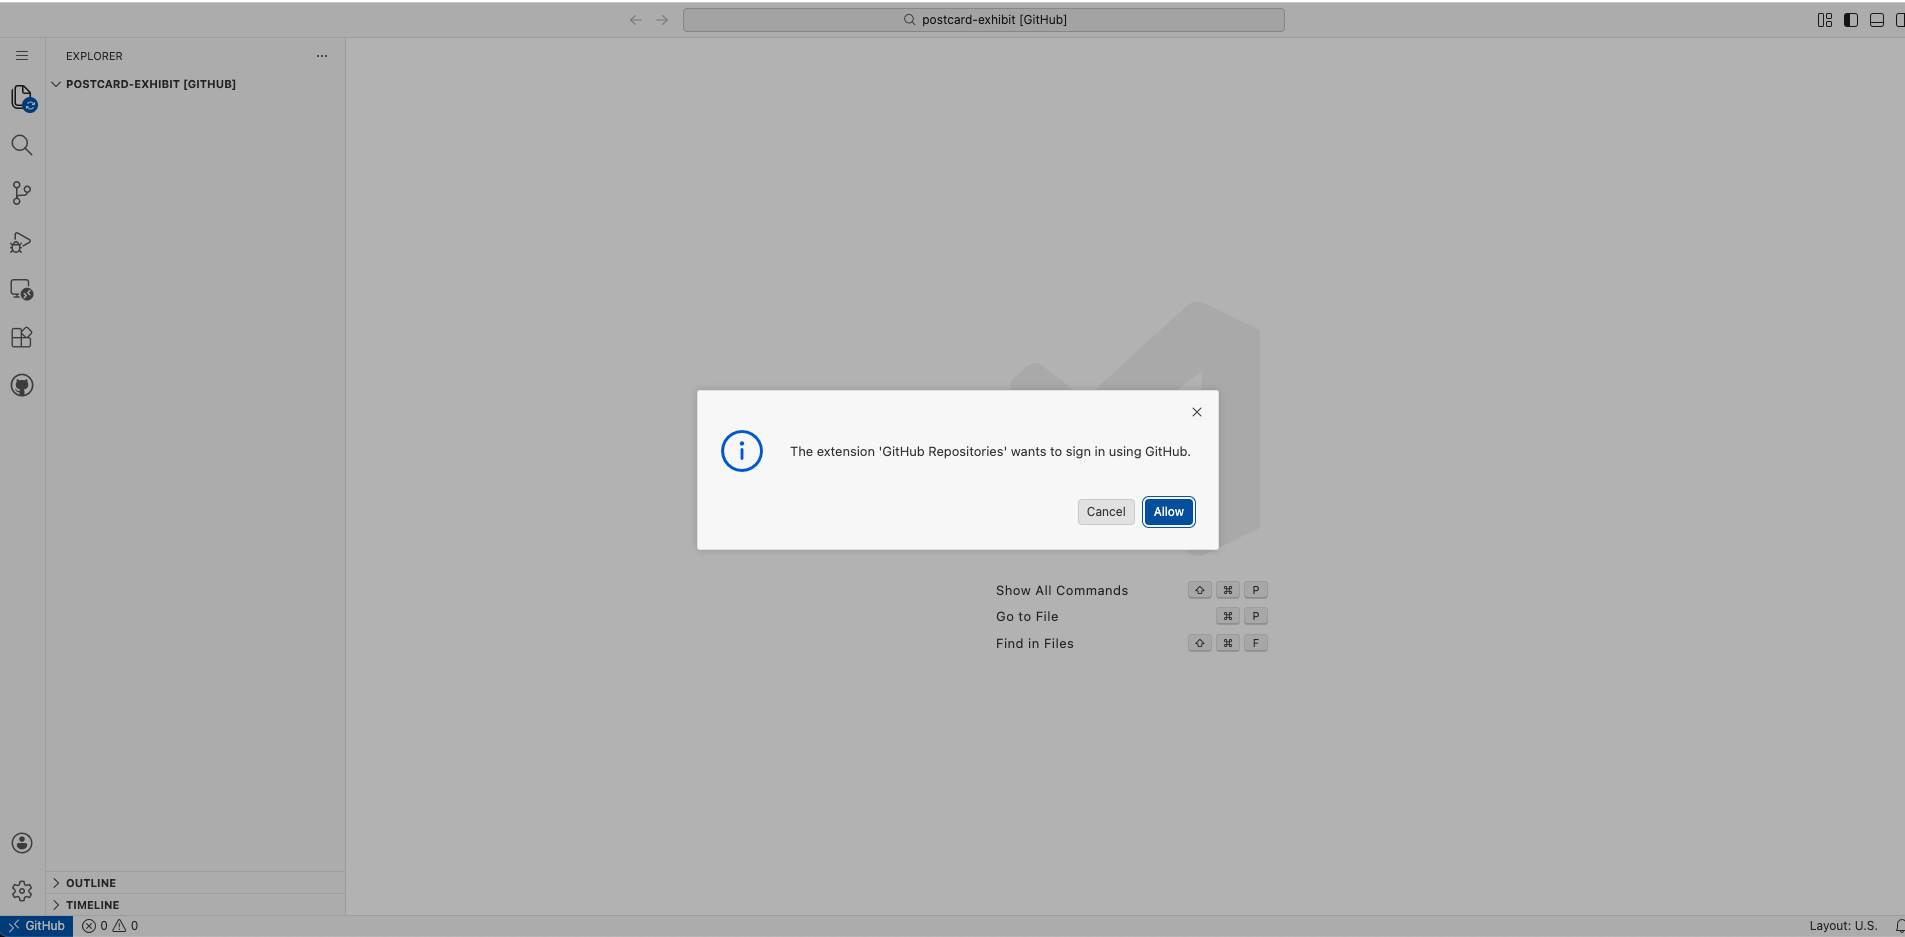Click the postcard-exhibit command center search box

[x=984, y=20]
